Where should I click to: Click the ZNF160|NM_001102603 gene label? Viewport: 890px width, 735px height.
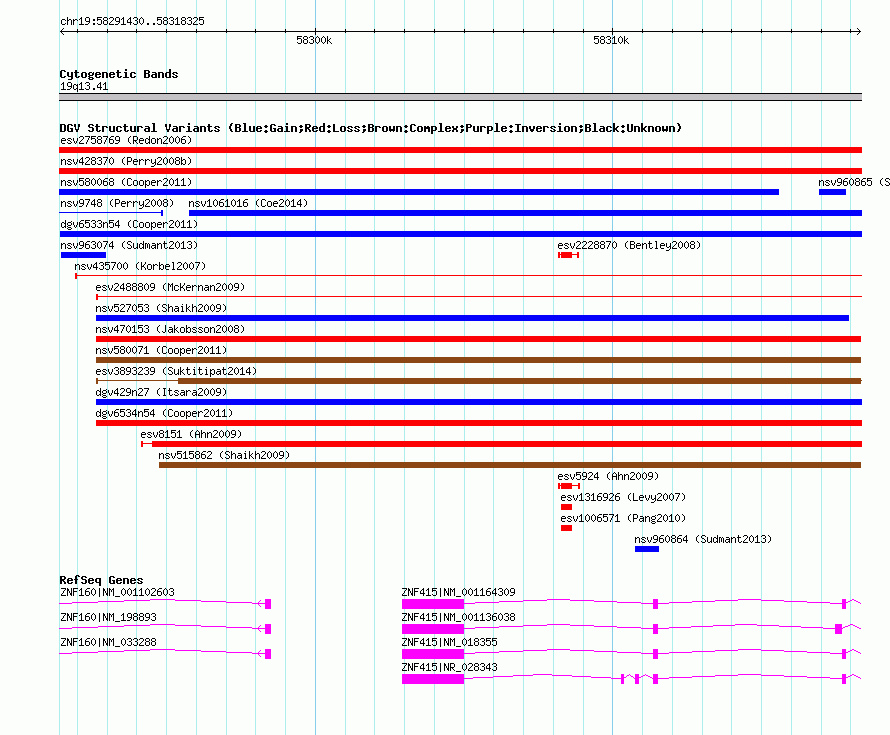117,592
